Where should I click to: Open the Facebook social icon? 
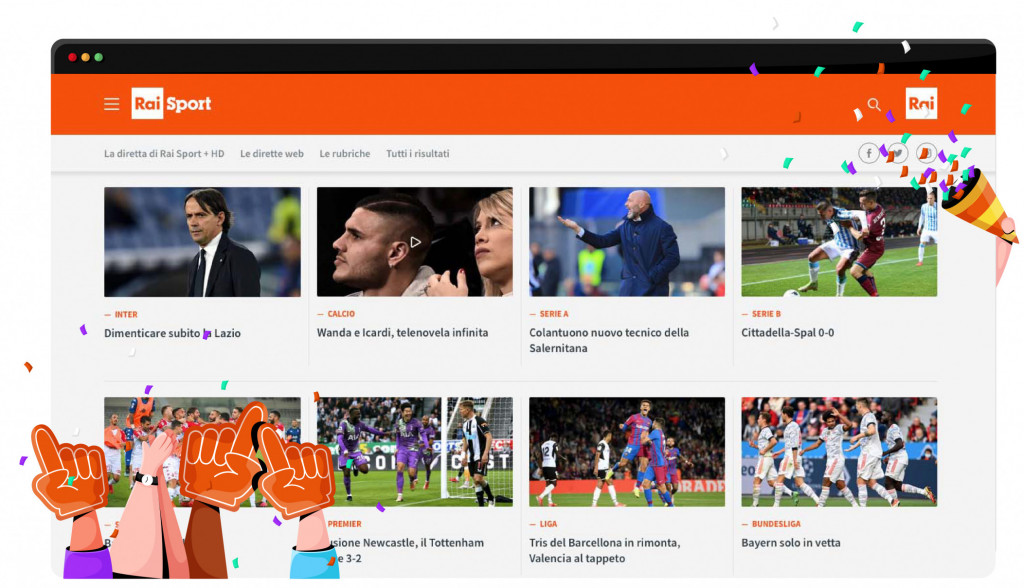coord(869,154)
